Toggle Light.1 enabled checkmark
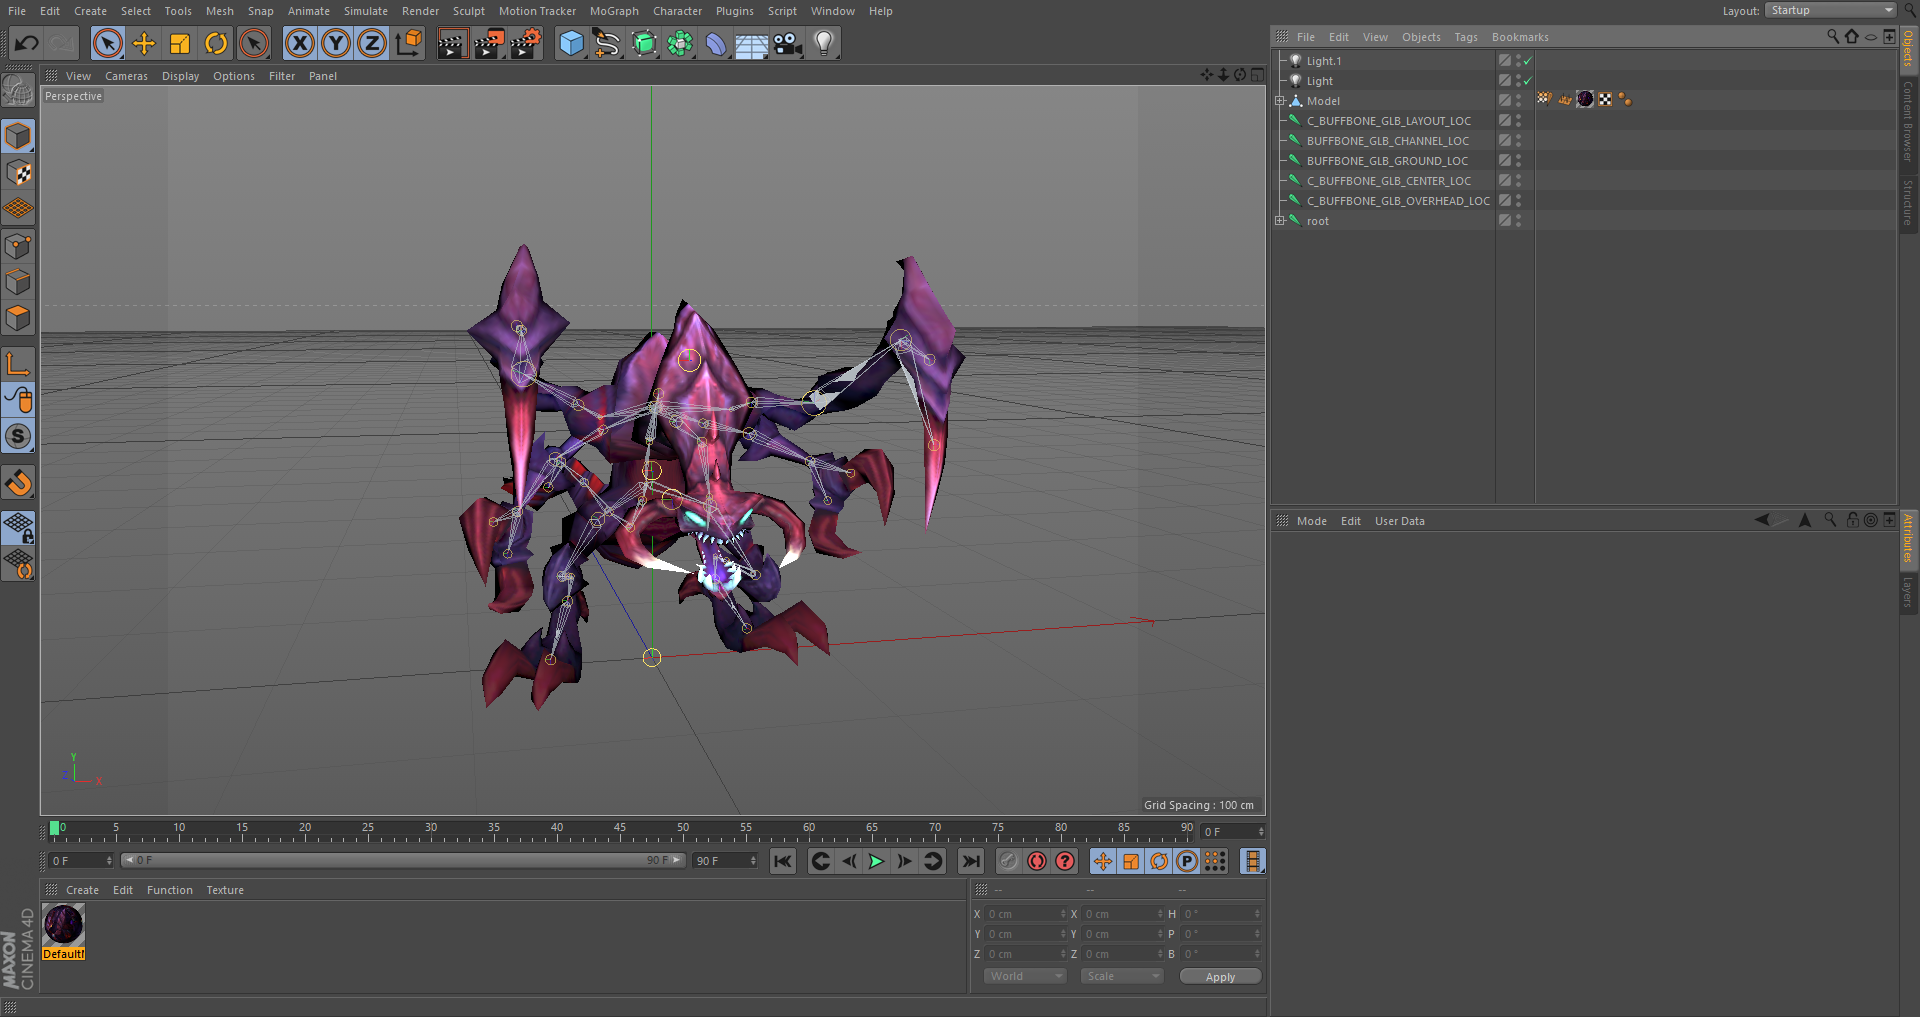The width and height of the screenshot is (1920, 1017). point(1528,61)
